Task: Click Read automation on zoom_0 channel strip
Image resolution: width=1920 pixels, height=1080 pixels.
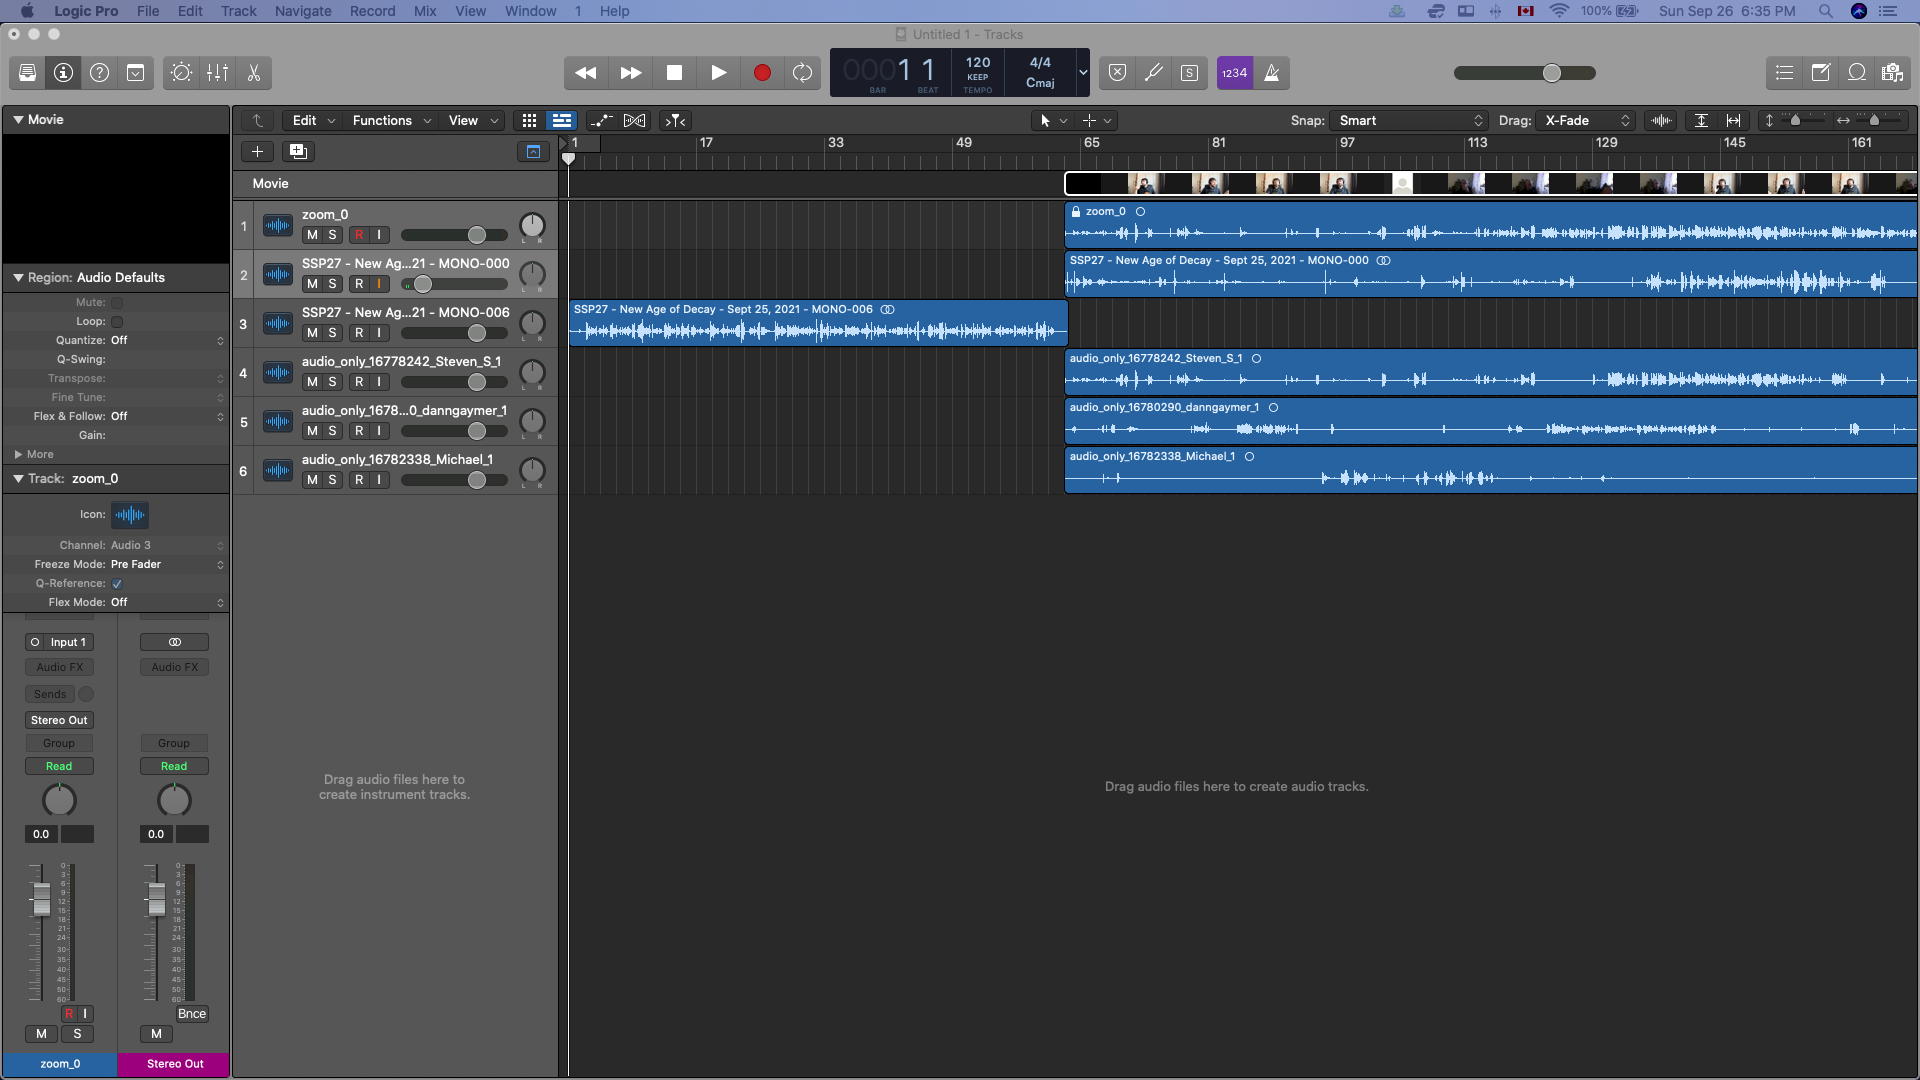Action: click(x=59, y=766)
